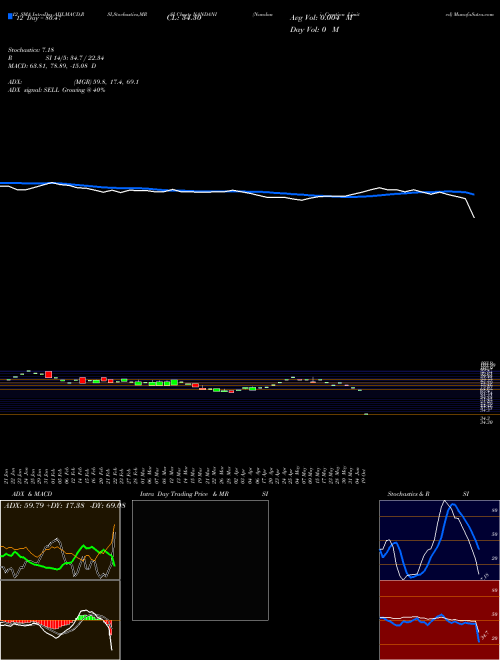This screenshot has width=500, height=660.
Task: Select the MACD values line
Action: [x=52, y=66]
